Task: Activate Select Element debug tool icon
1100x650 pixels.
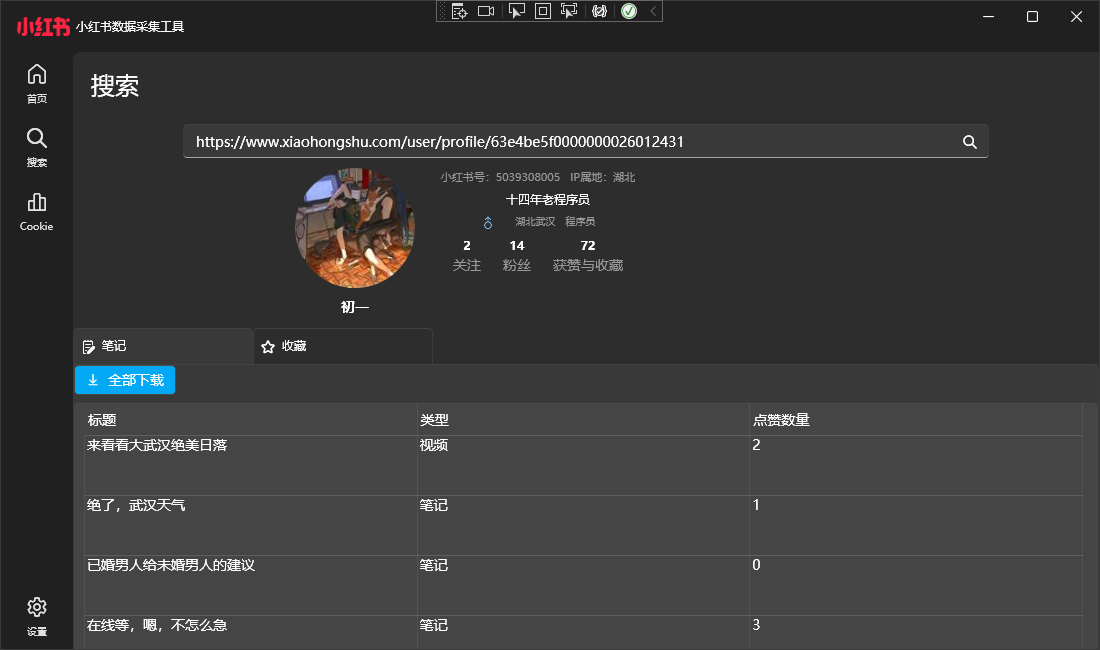Action: point(516,11)
